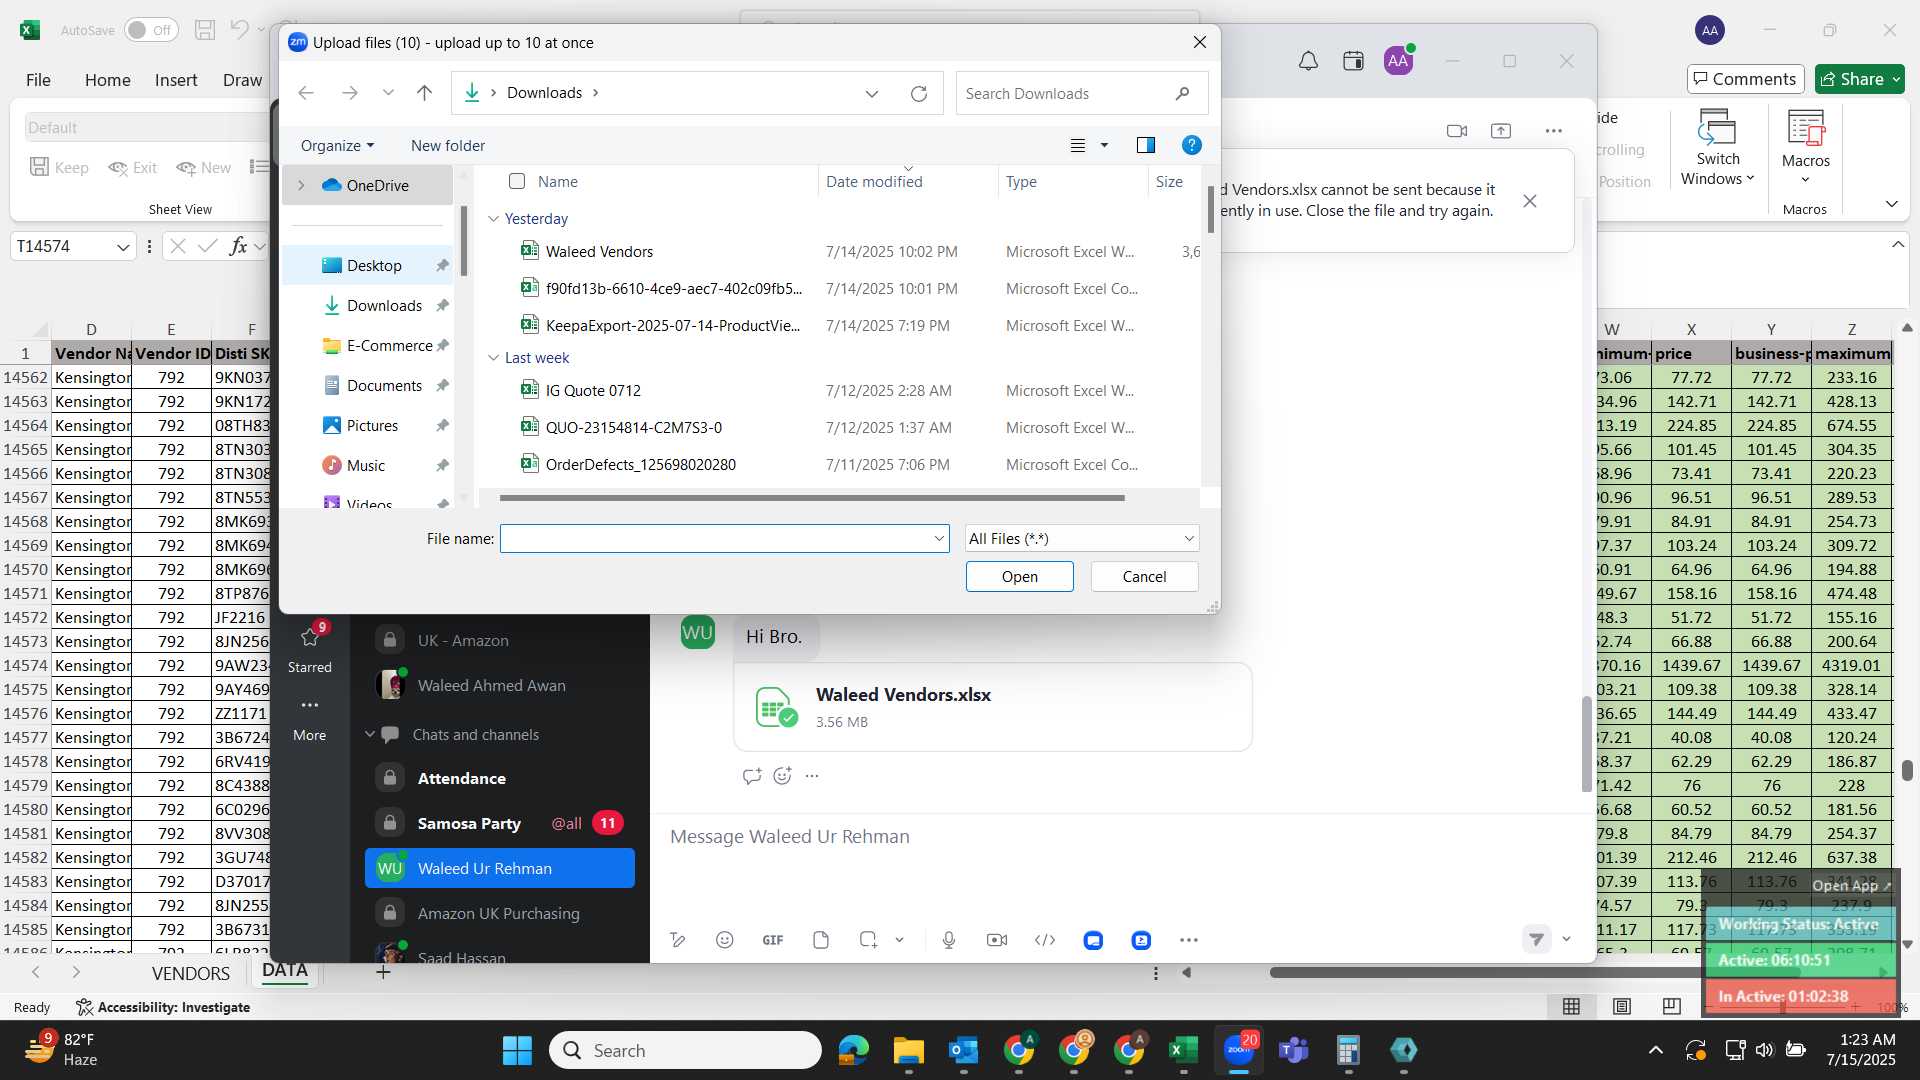Click the File name text field
The width and height of the screenshot is (1920, 1080).
[x=716, y=538]
